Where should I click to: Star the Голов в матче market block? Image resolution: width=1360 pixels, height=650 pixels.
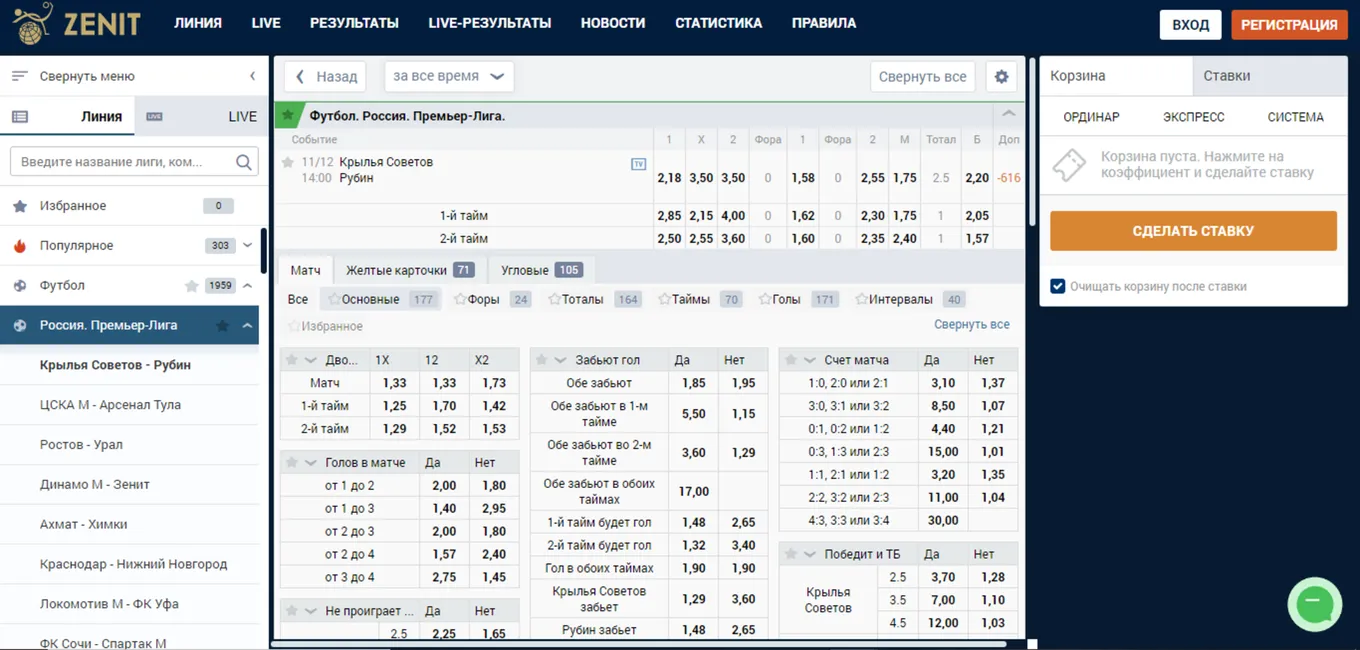click(292, 463)
